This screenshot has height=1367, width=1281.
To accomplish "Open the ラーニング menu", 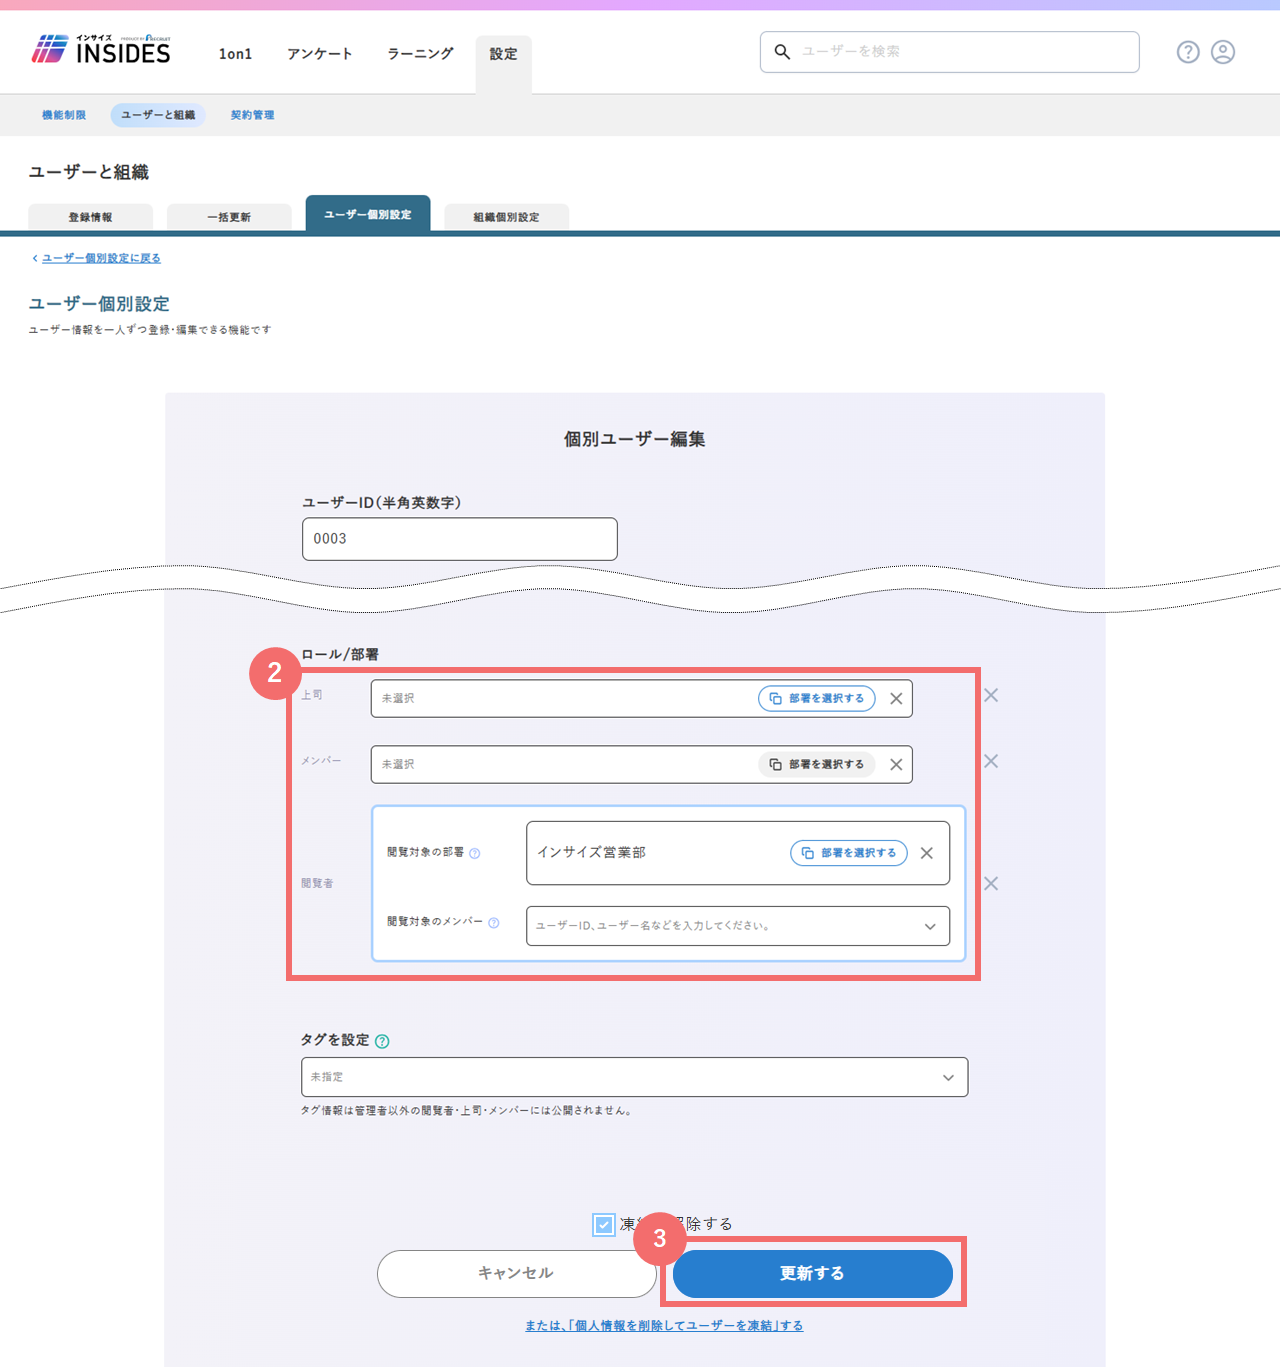I will [421, 54].
